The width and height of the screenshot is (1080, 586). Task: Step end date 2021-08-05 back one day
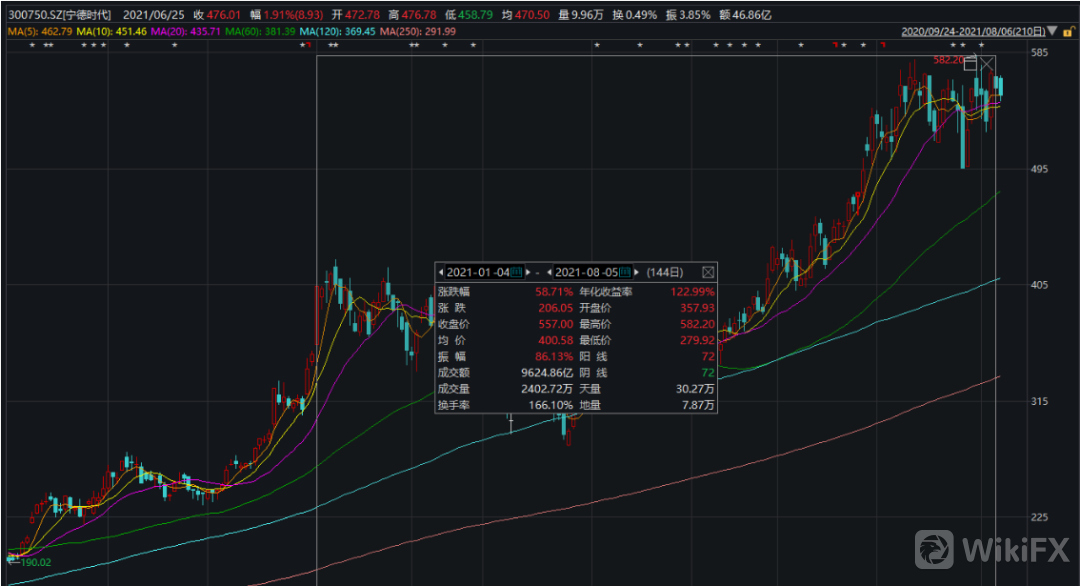(550, 272)
